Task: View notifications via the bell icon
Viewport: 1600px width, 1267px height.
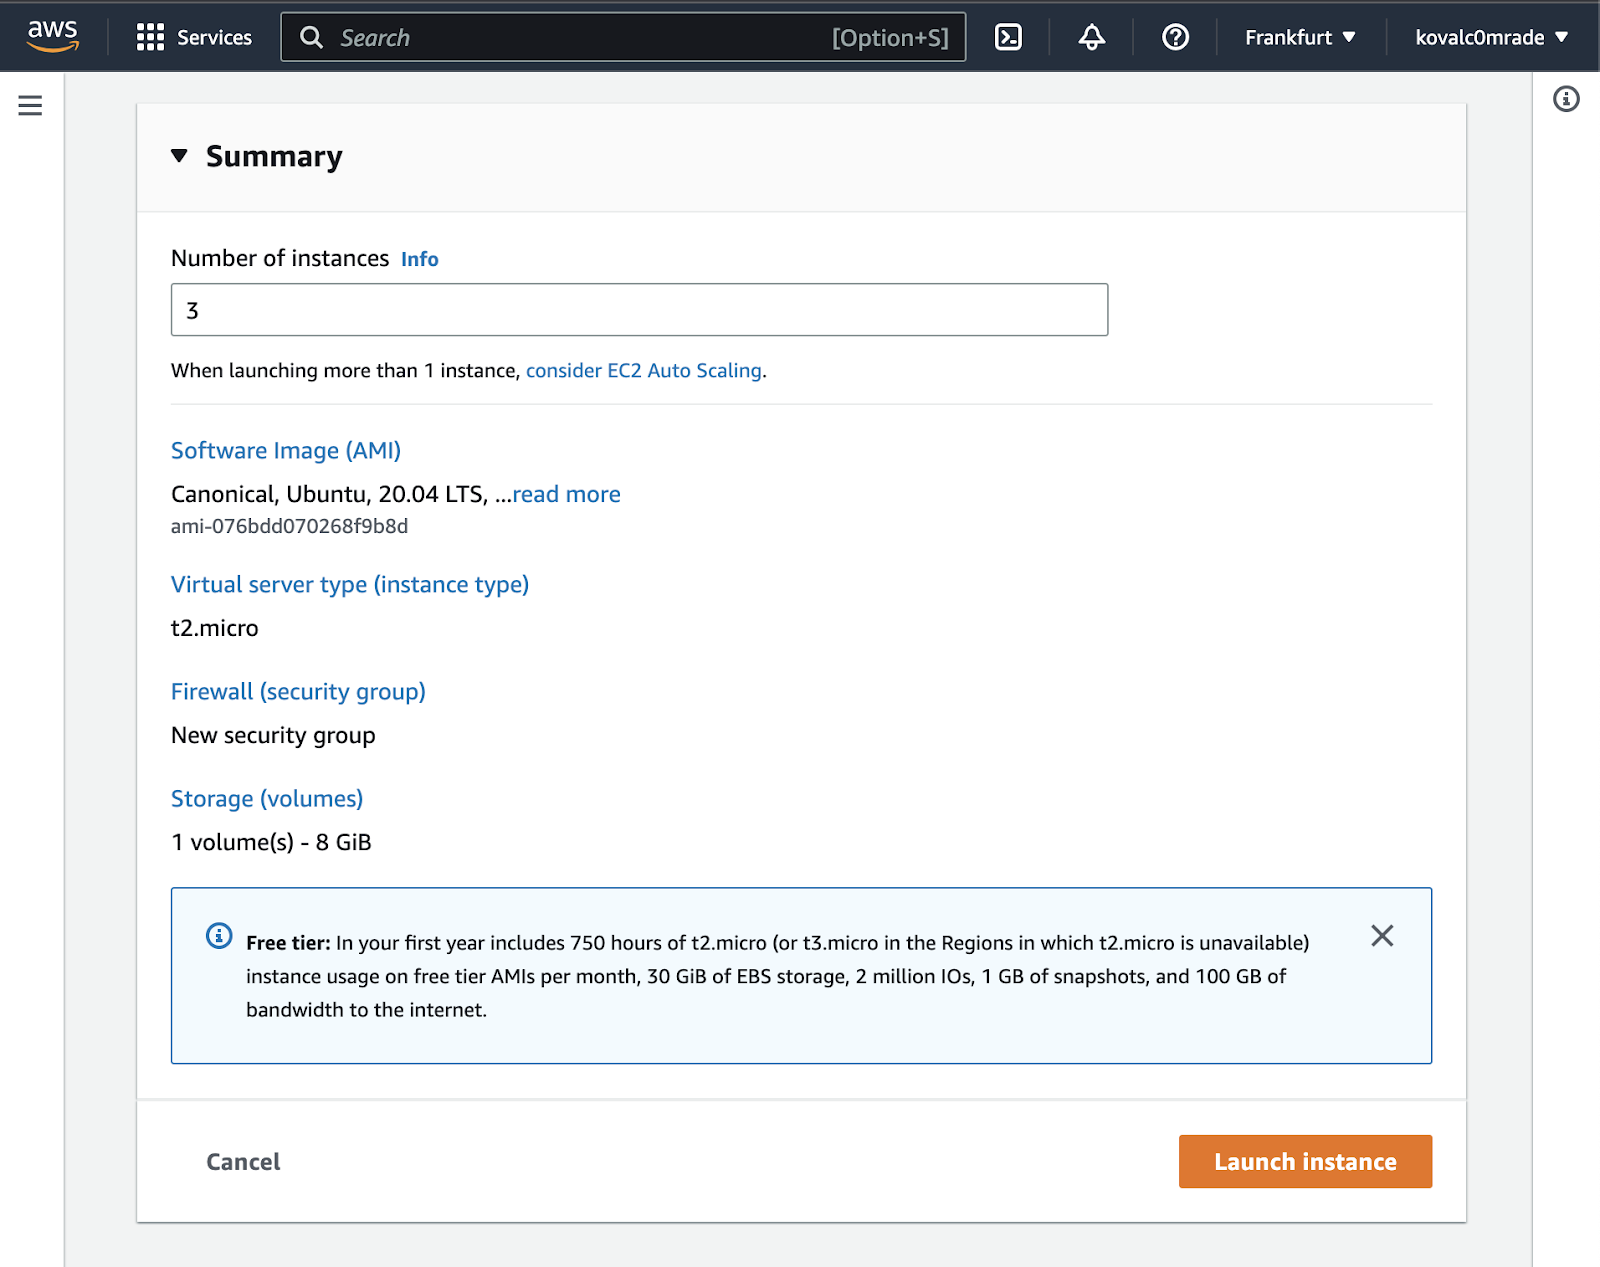Action: coord(1091,37)
